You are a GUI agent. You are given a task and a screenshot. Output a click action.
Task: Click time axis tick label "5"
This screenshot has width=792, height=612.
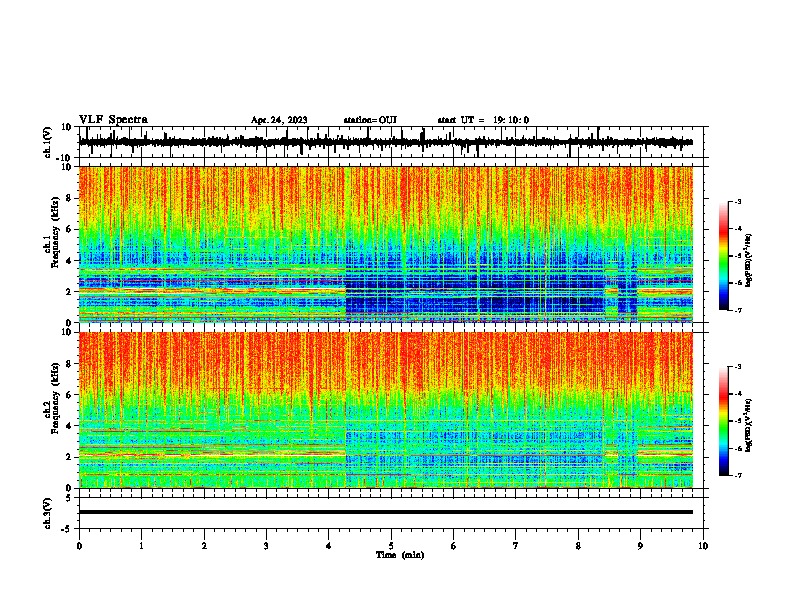tap(391, 546)
